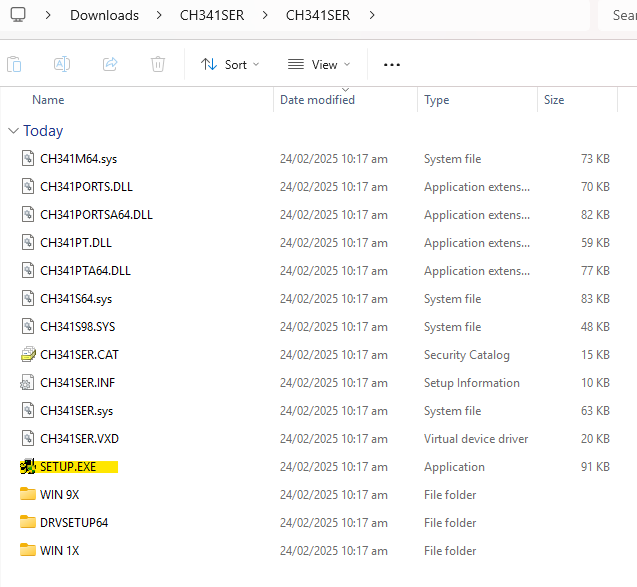
Task: Collapse the Today group
Action: point(13,131)
